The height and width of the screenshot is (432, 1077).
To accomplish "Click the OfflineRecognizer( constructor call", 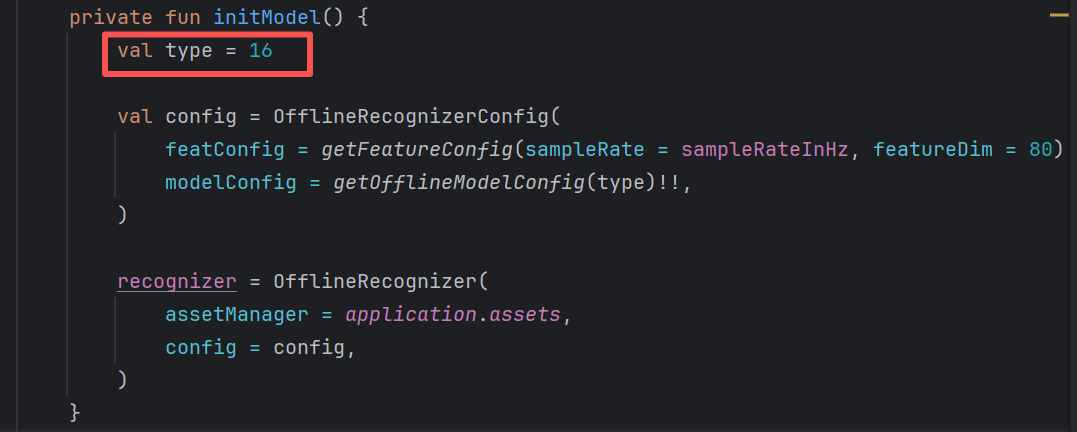I will click(x=381, y=282).
